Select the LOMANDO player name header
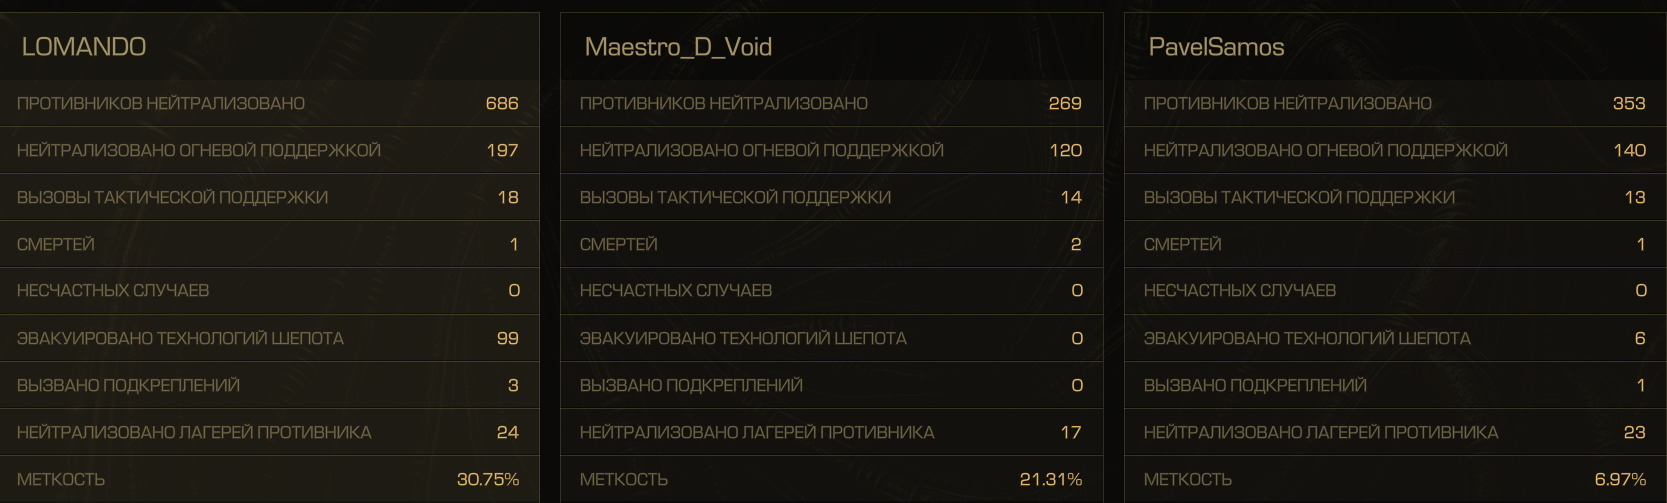 coord(84,47)
